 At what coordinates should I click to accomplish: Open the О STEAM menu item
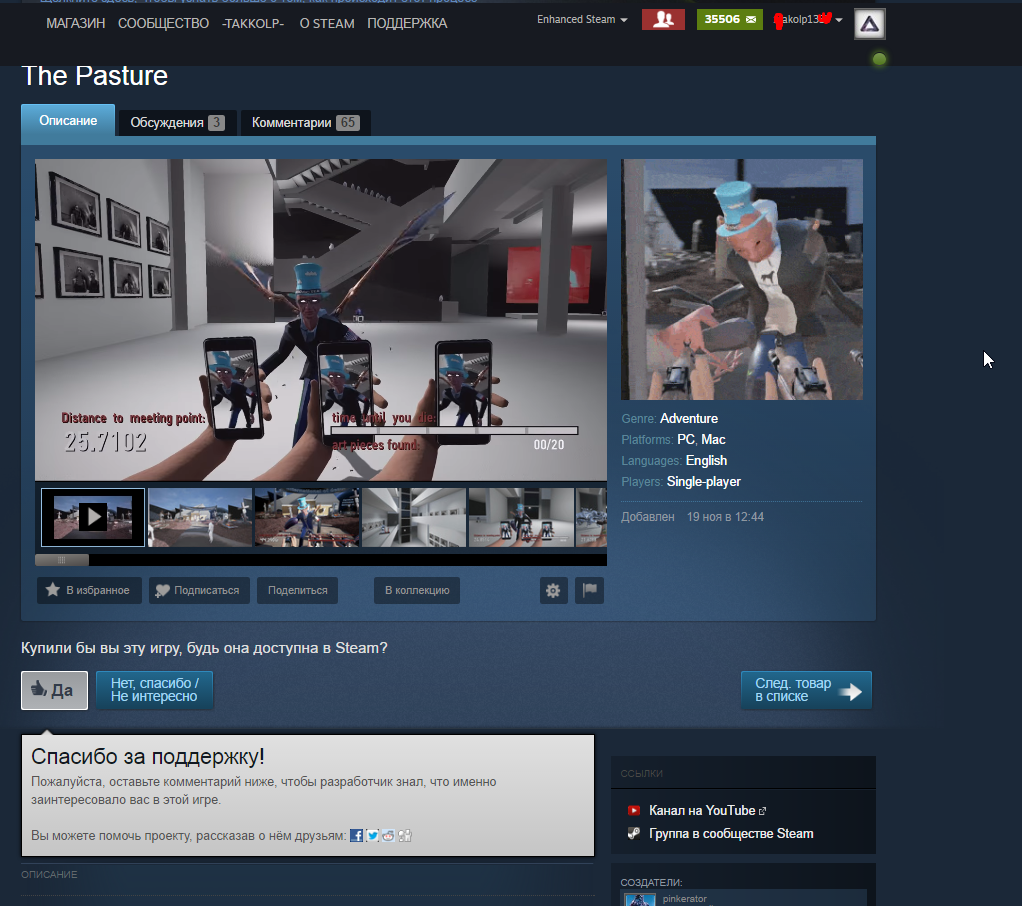click(x=327, y=23)
